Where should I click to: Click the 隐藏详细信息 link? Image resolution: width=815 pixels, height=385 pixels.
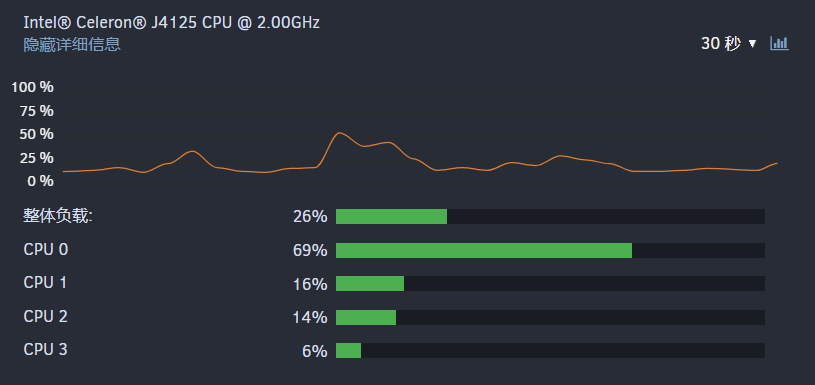coord(72,44)
